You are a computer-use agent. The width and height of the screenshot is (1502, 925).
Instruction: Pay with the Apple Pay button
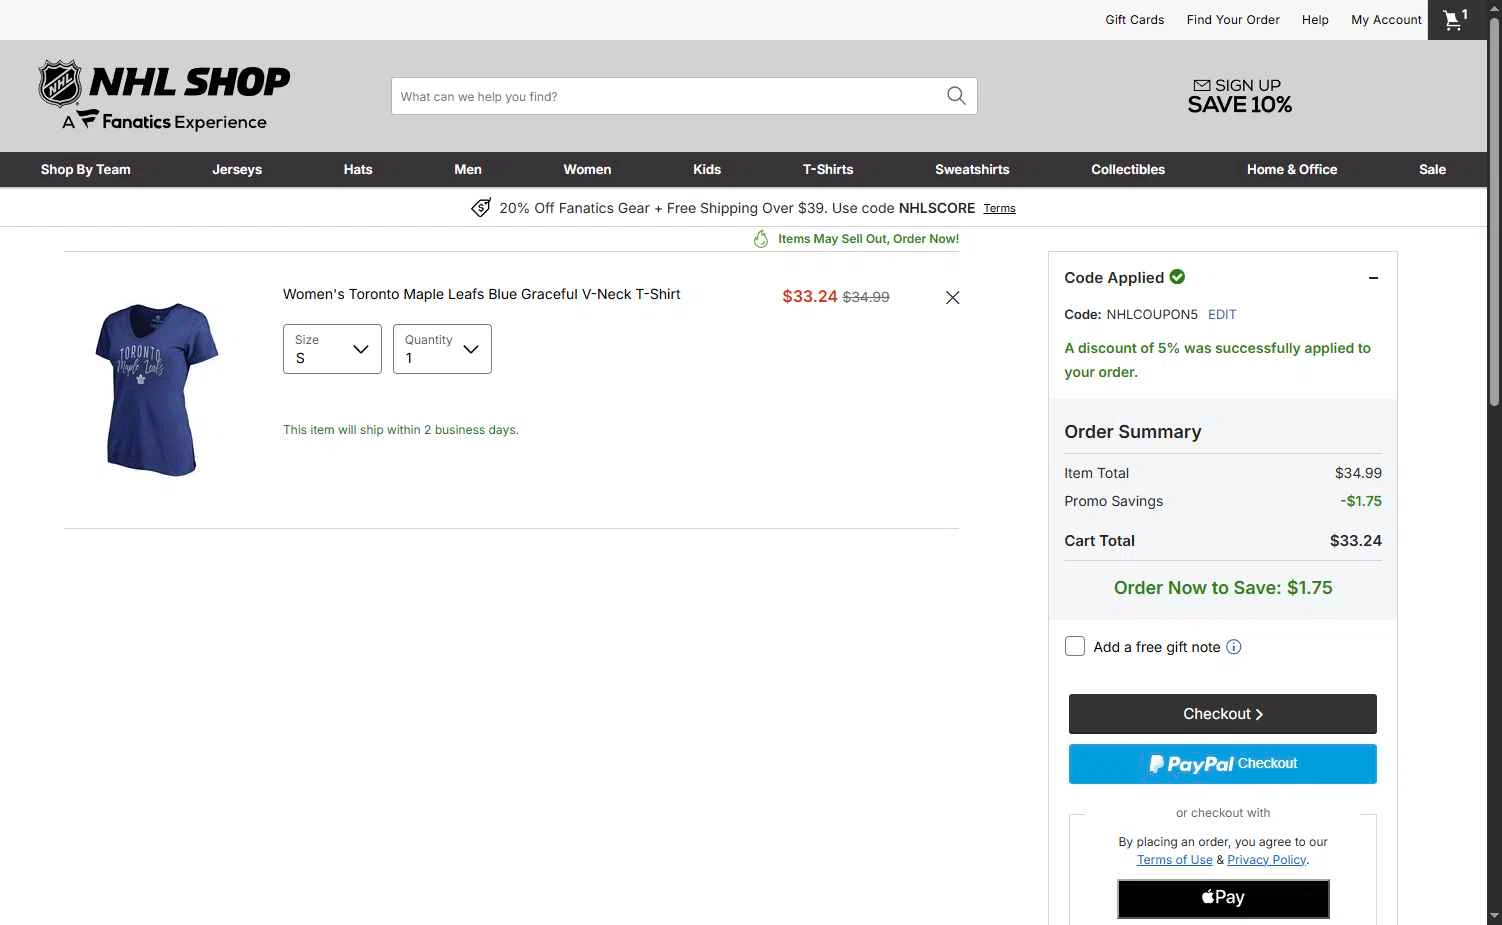[1223, 898]
